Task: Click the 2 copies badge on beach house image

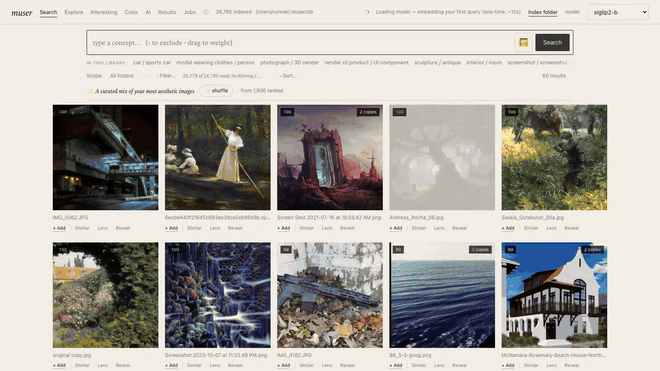Action: coord(593,249)
